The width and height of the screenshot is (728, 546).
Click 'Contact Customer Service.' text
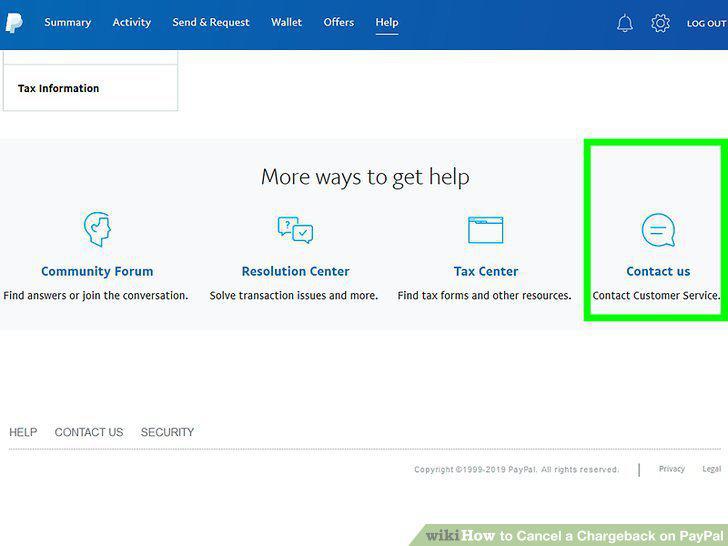656,295
